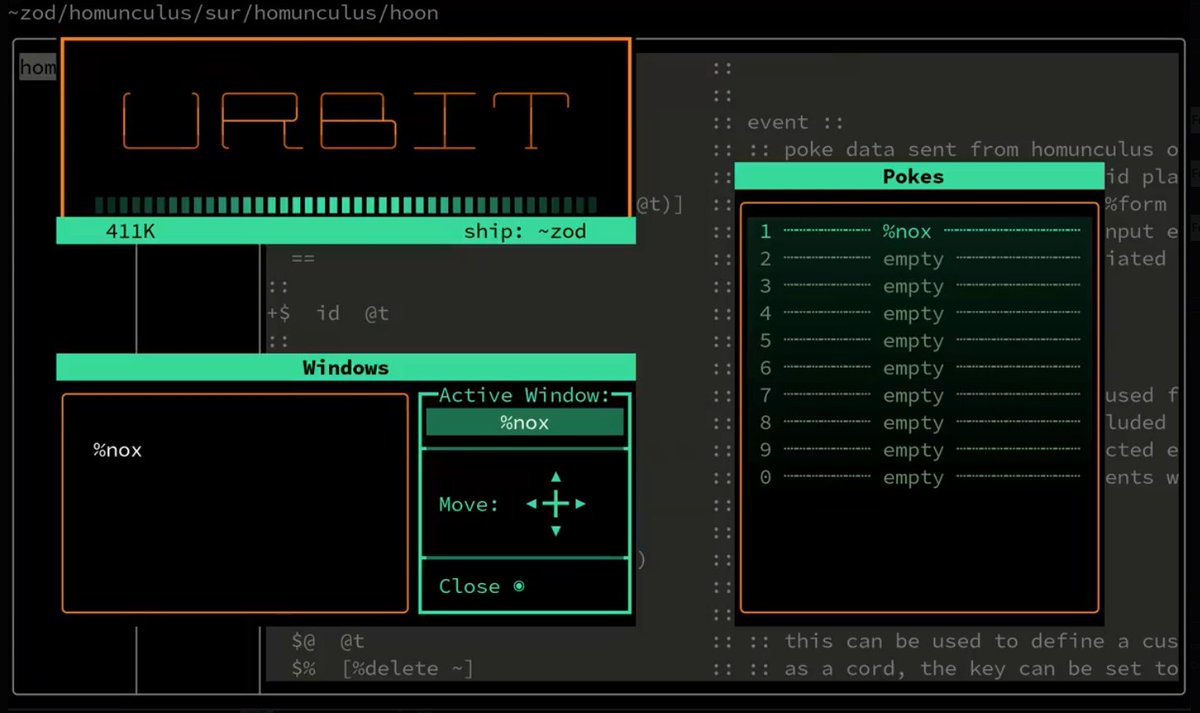Click the code line '$@ @t'
The width and height of the screenshot is (1200, 713).
click(x=328, y=641)
